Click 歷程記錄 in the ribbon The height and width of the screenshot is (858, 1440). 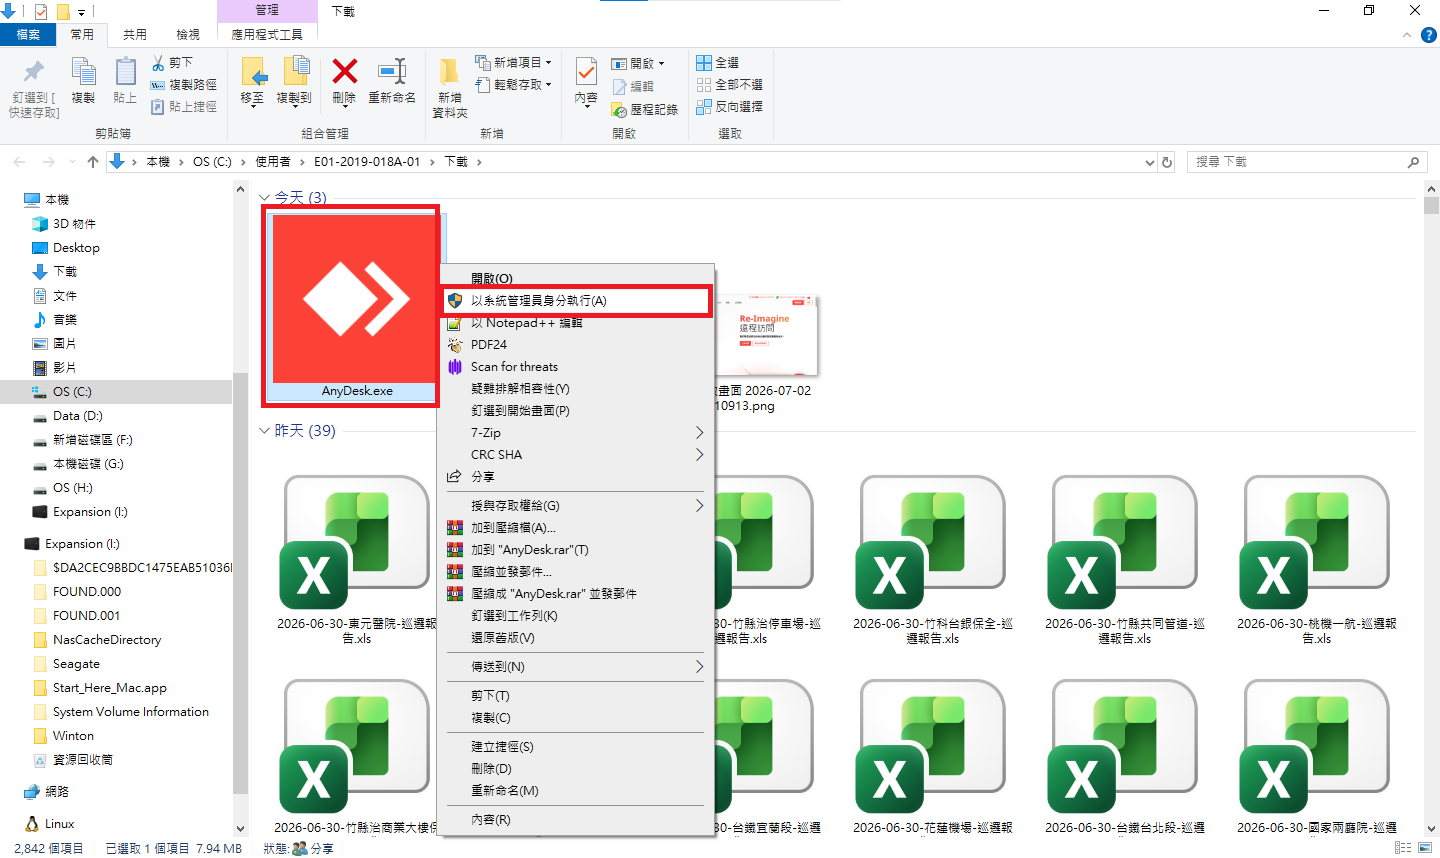tap(645, 110)
